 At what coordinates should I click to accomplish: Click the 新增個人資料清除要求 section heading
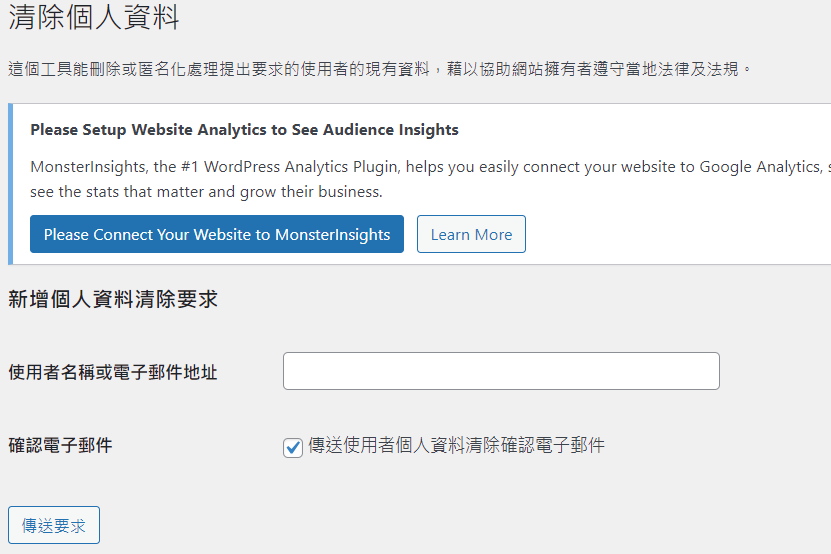113,299
